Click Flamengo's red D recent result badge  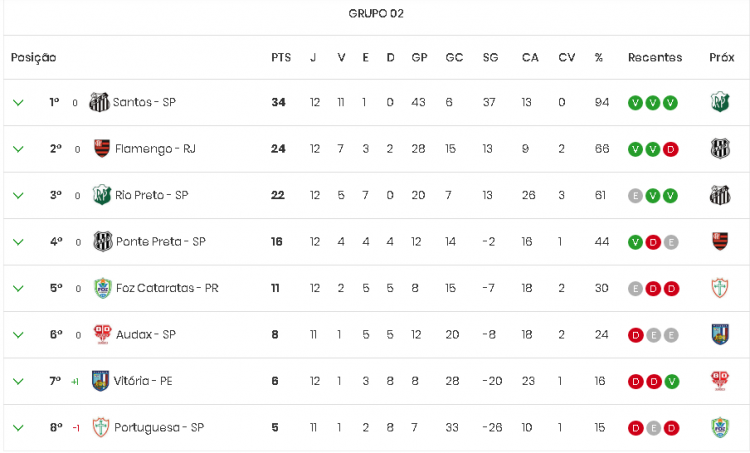pyautogui.click(x=671, y=149)
